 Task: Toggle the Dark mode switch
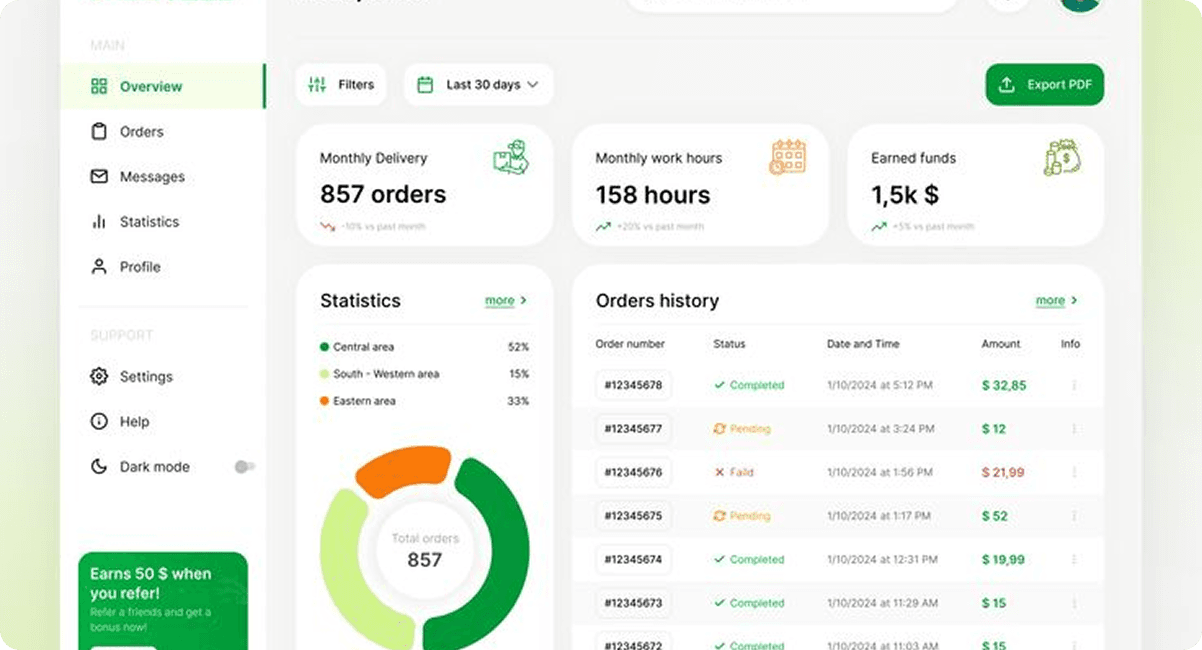(244, 467)
